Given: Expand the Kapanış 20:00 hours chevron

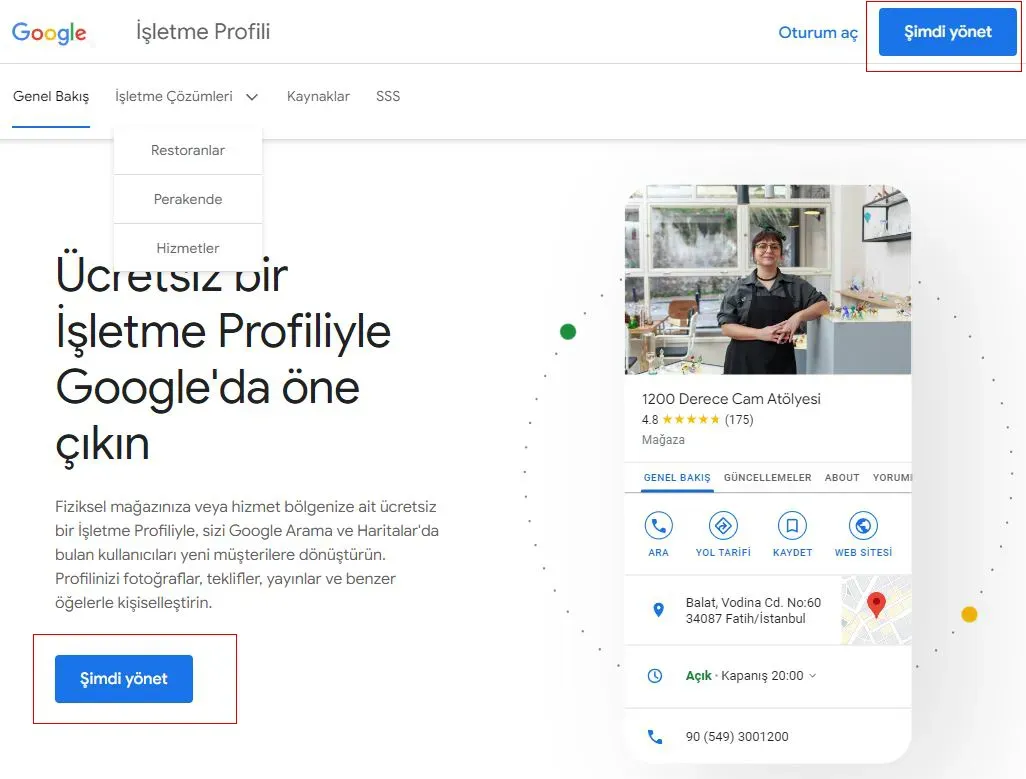Looking at the screenshot, I should [812, 676].
